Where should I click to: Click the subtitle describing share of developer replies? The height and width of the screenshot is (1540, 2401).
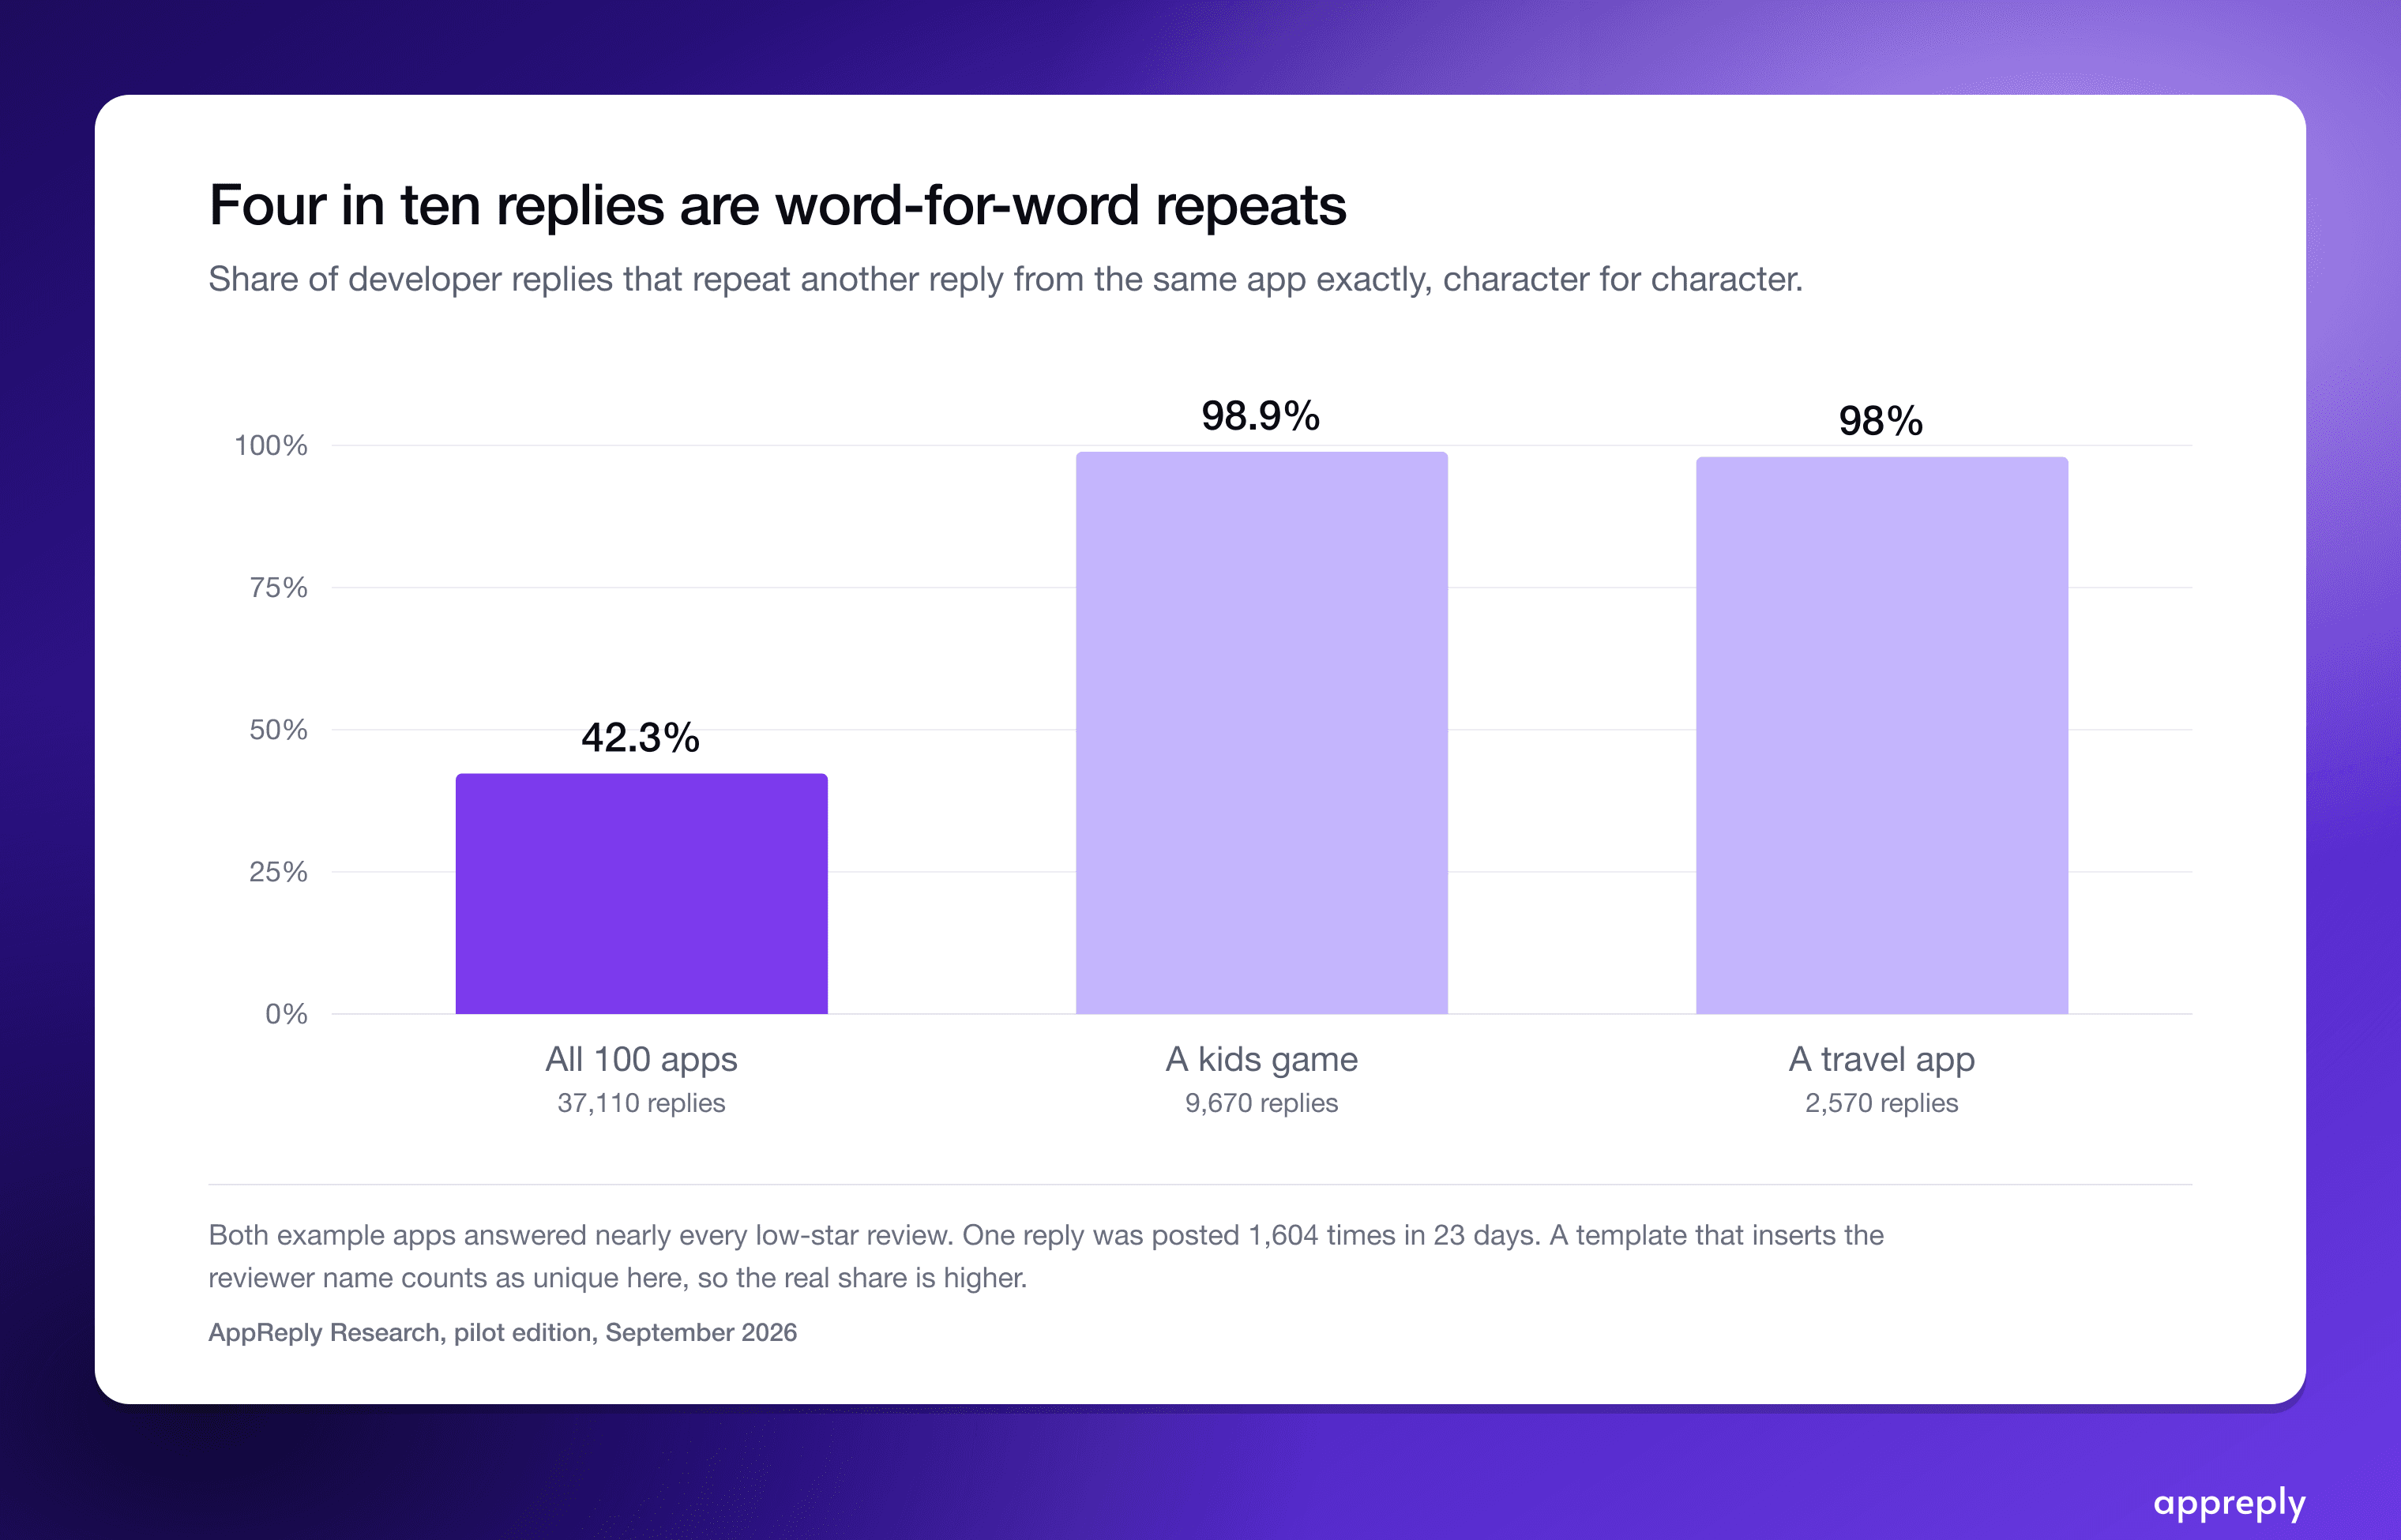(x=1005, y=279)
